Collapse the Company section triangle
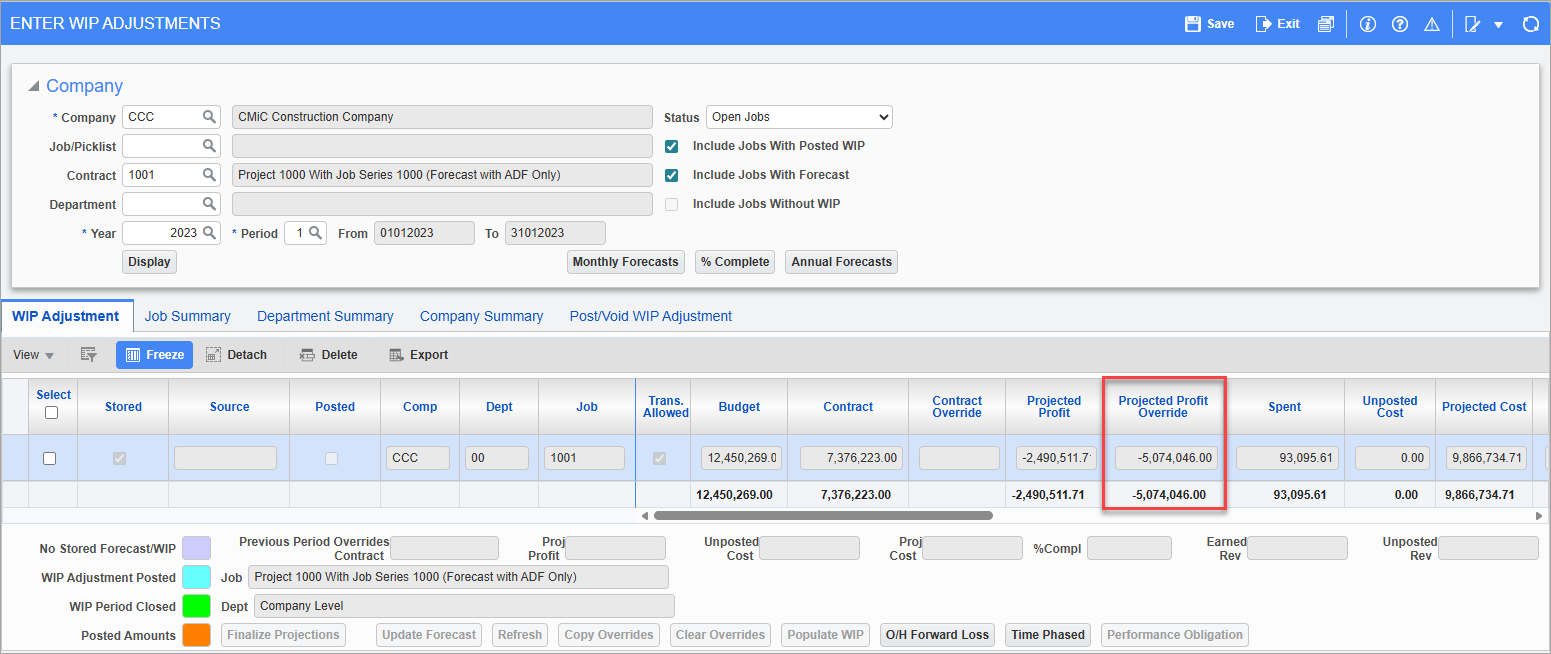Image resolution: width=1551 pixels, height=654 pixels. pos(34,86)
